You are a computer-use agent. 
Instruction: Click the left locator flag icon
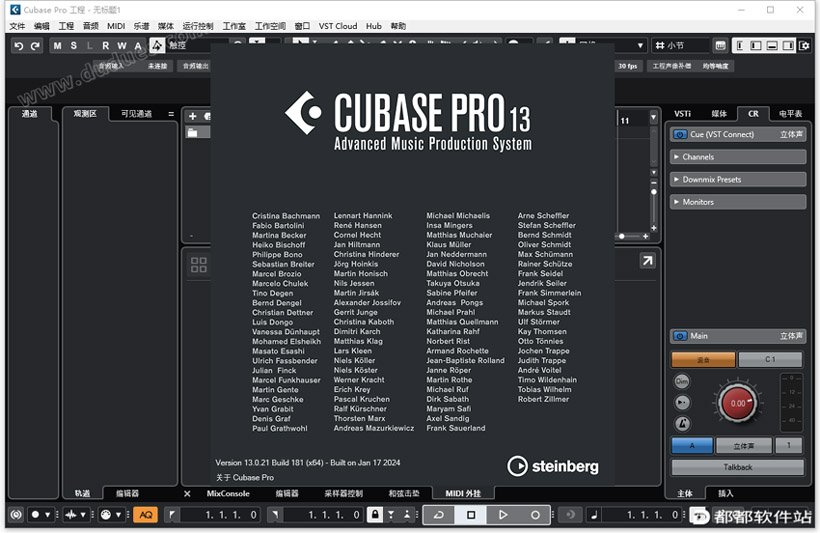[172, 515]
